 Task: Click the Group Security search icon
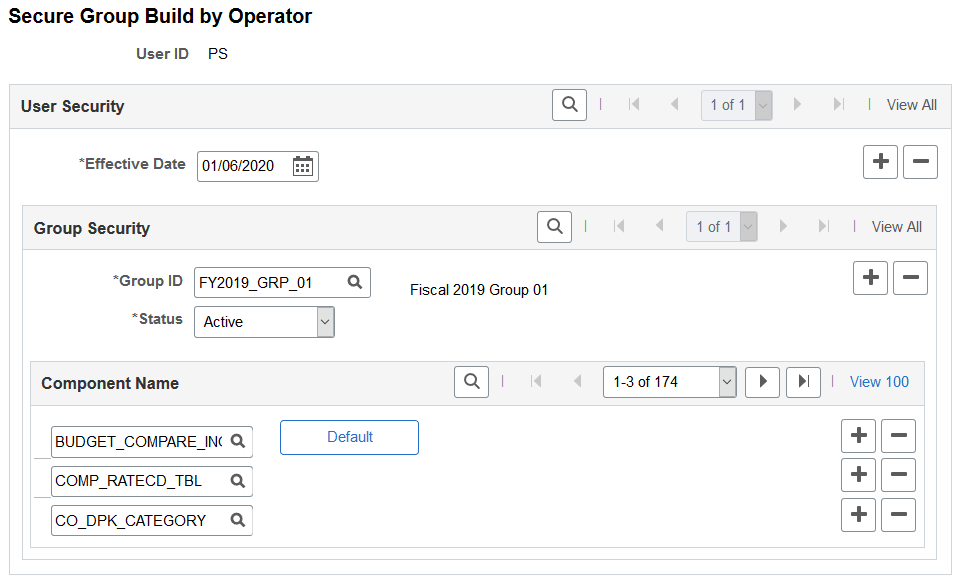click(554, 226)
